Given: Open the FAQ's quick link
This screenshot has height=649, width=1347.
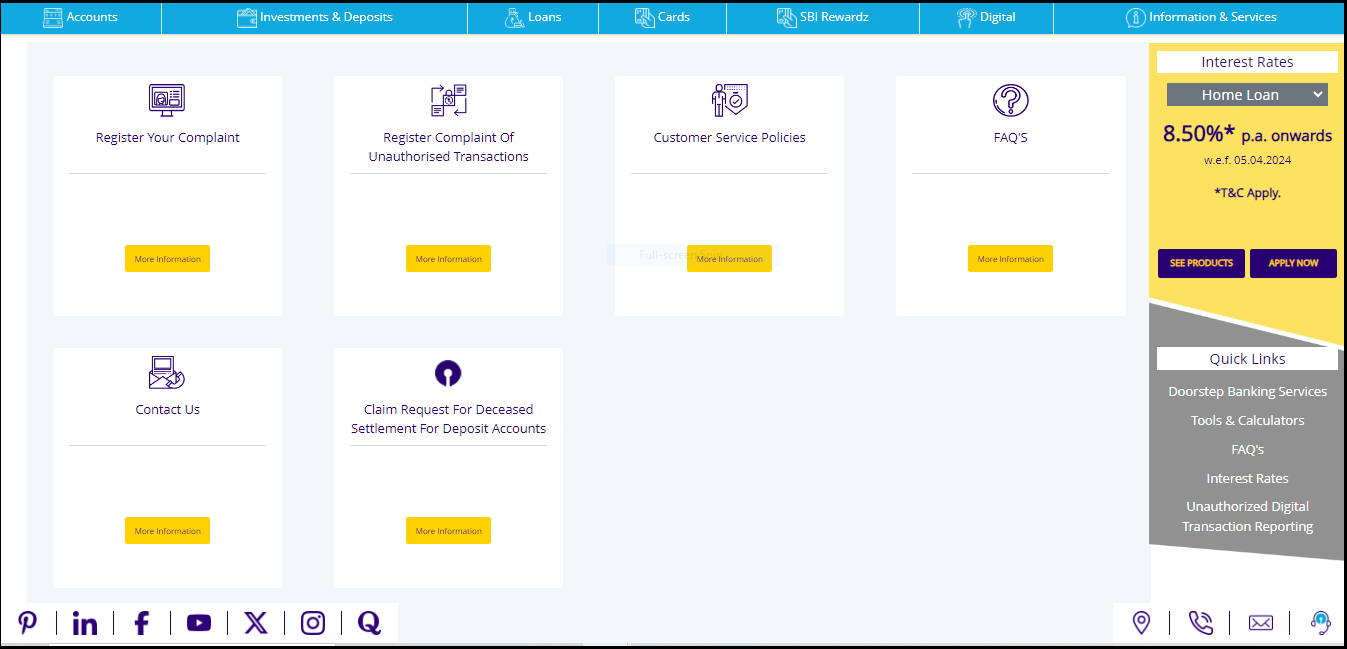Looking at the screenshot, I should click(x=1247, y=450).
